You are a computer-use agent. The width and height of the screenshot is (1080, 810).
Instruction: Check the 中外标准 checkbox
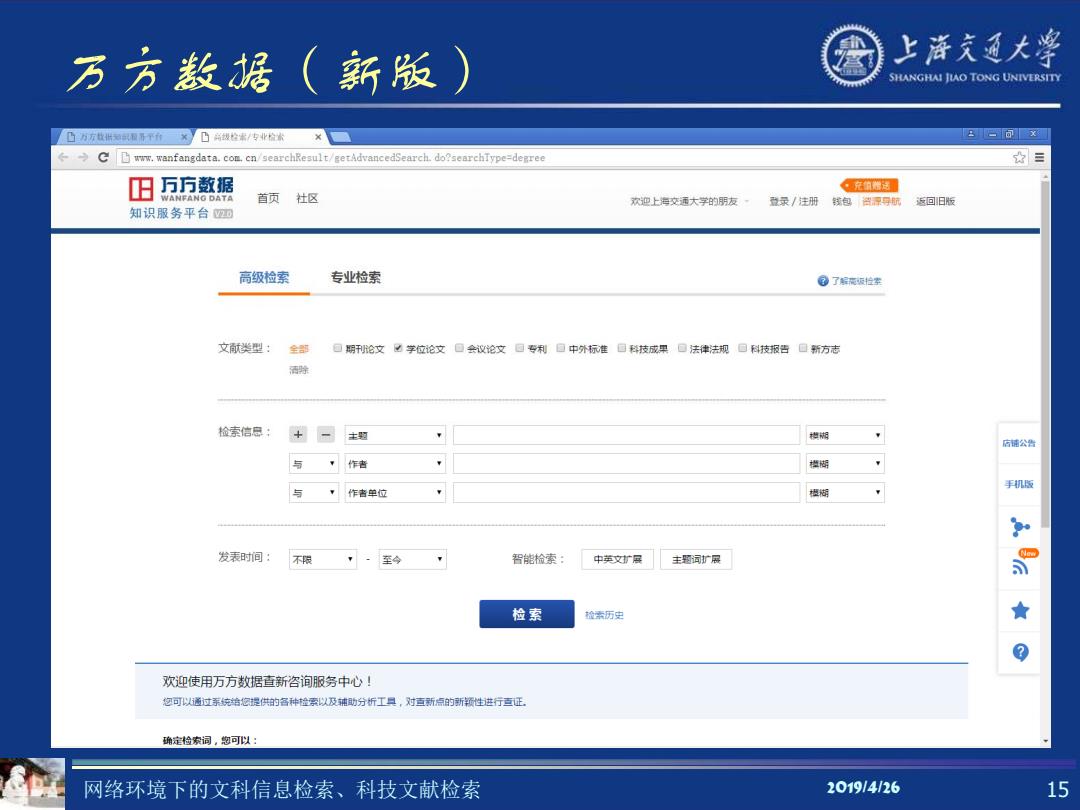point(561,348)
